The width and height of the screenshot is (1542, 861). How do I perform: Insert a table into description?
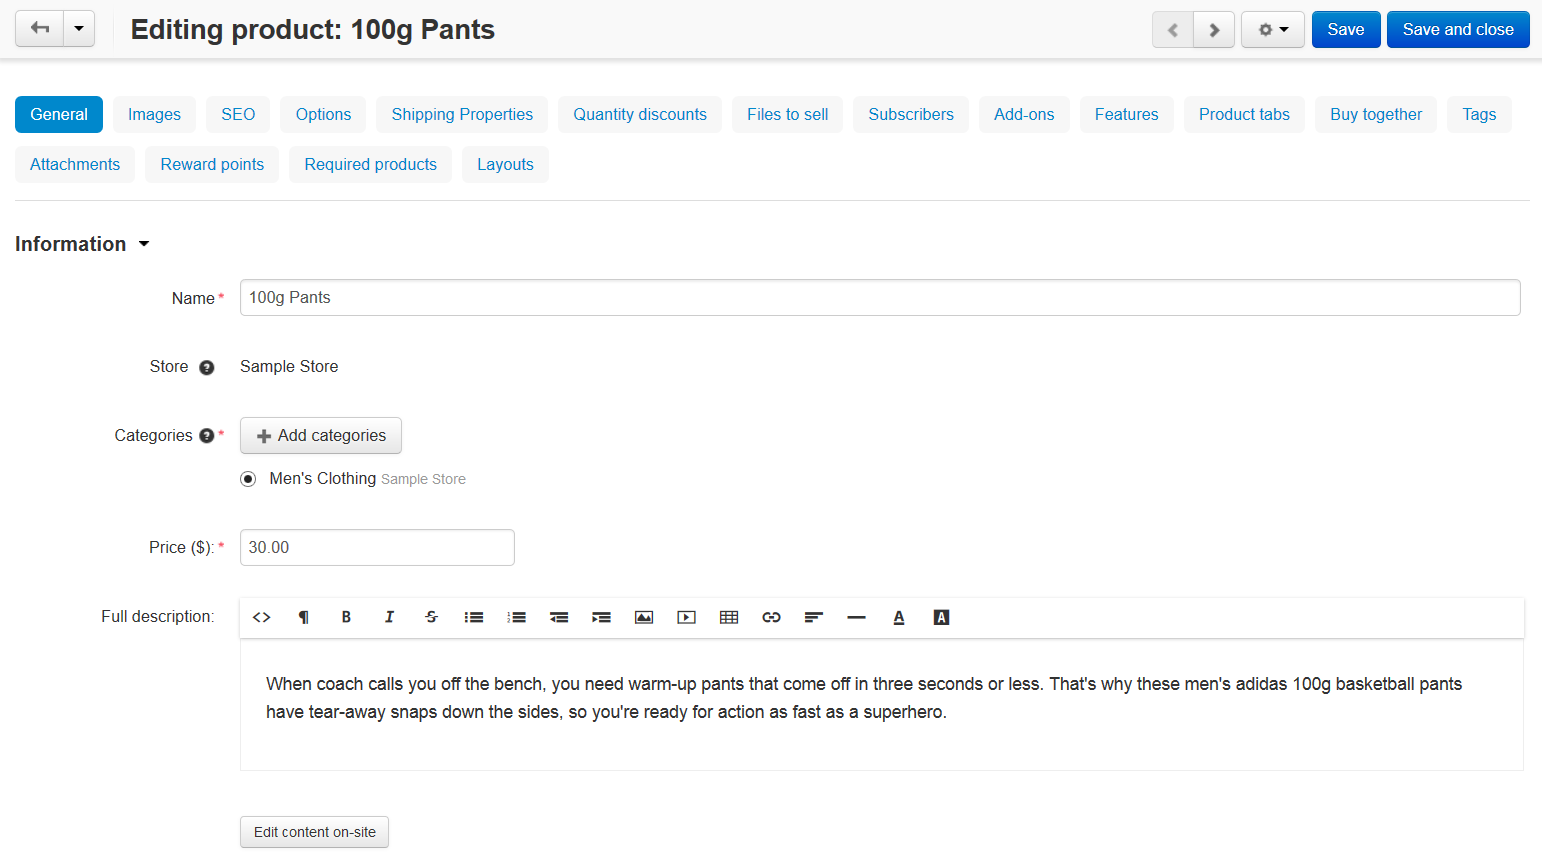pos(729,617)
